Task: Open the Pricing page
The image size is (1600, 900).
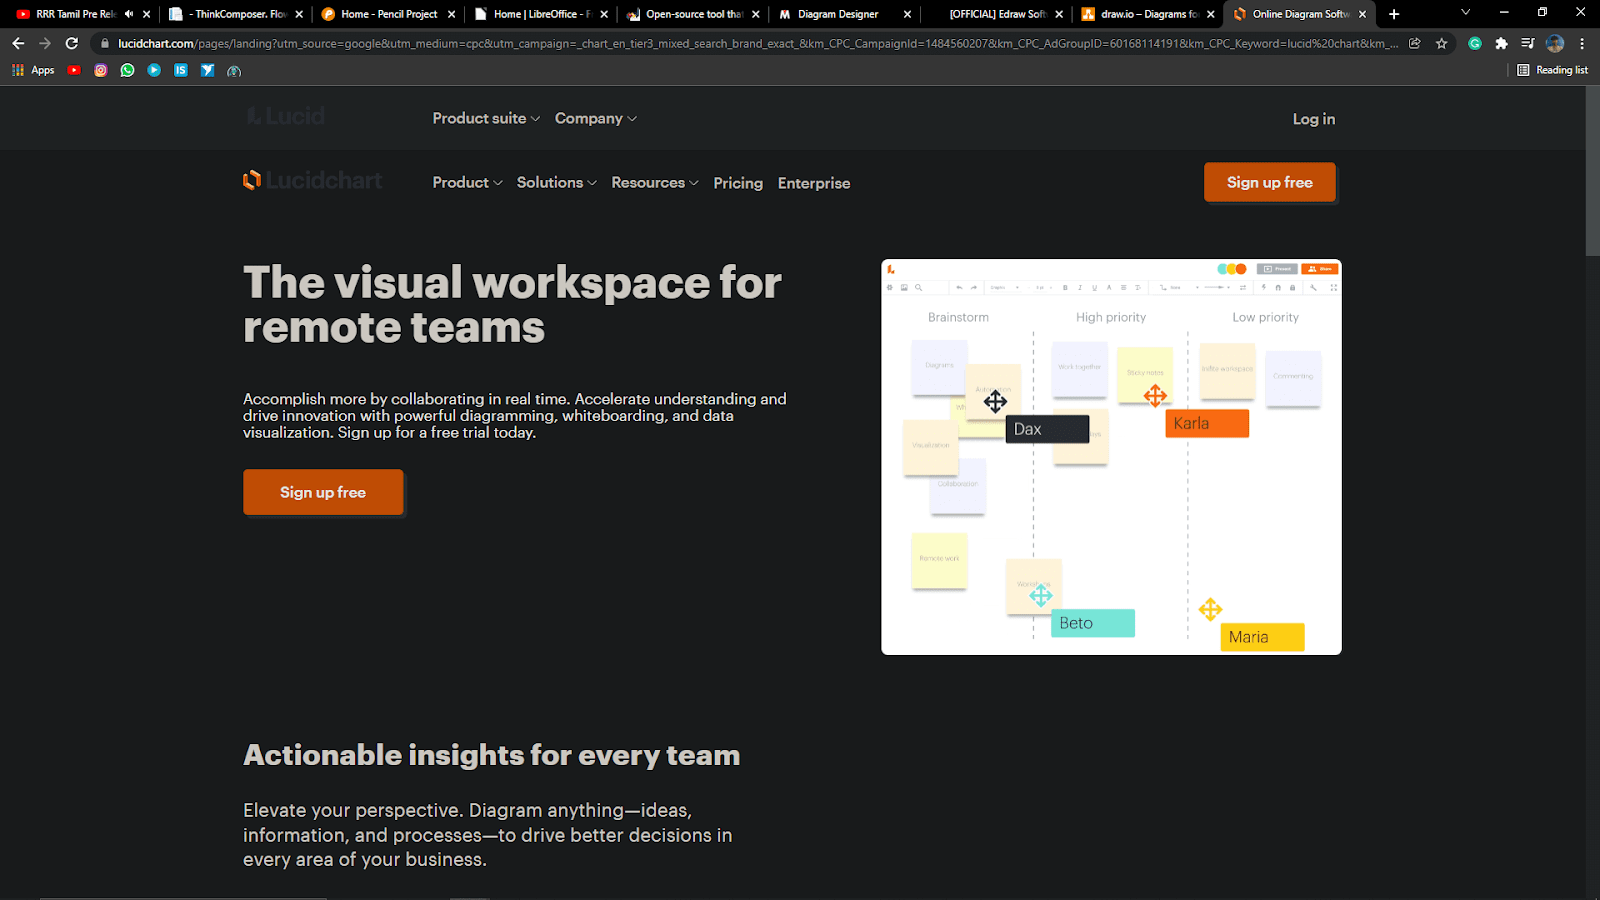Action: [x=738, y=183]
